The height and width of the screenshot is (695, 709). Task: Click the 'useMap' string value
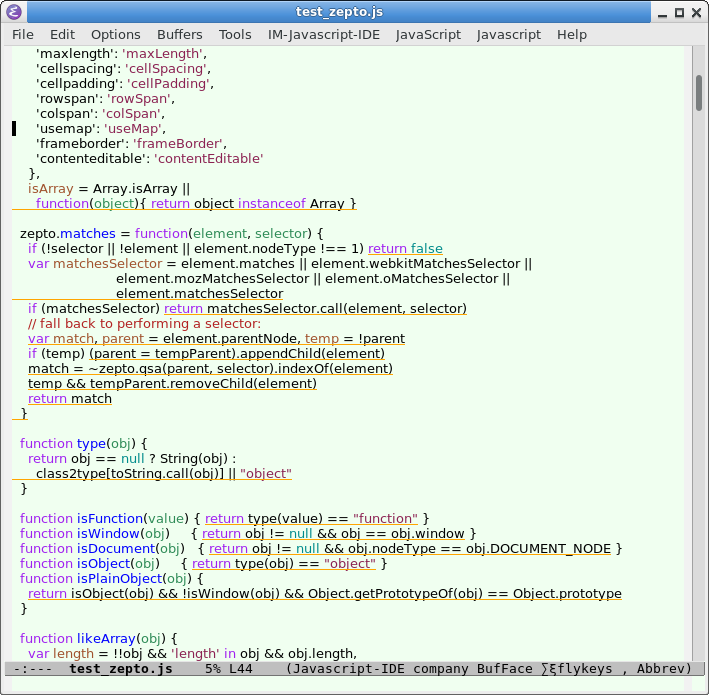(x=133, y=129)
